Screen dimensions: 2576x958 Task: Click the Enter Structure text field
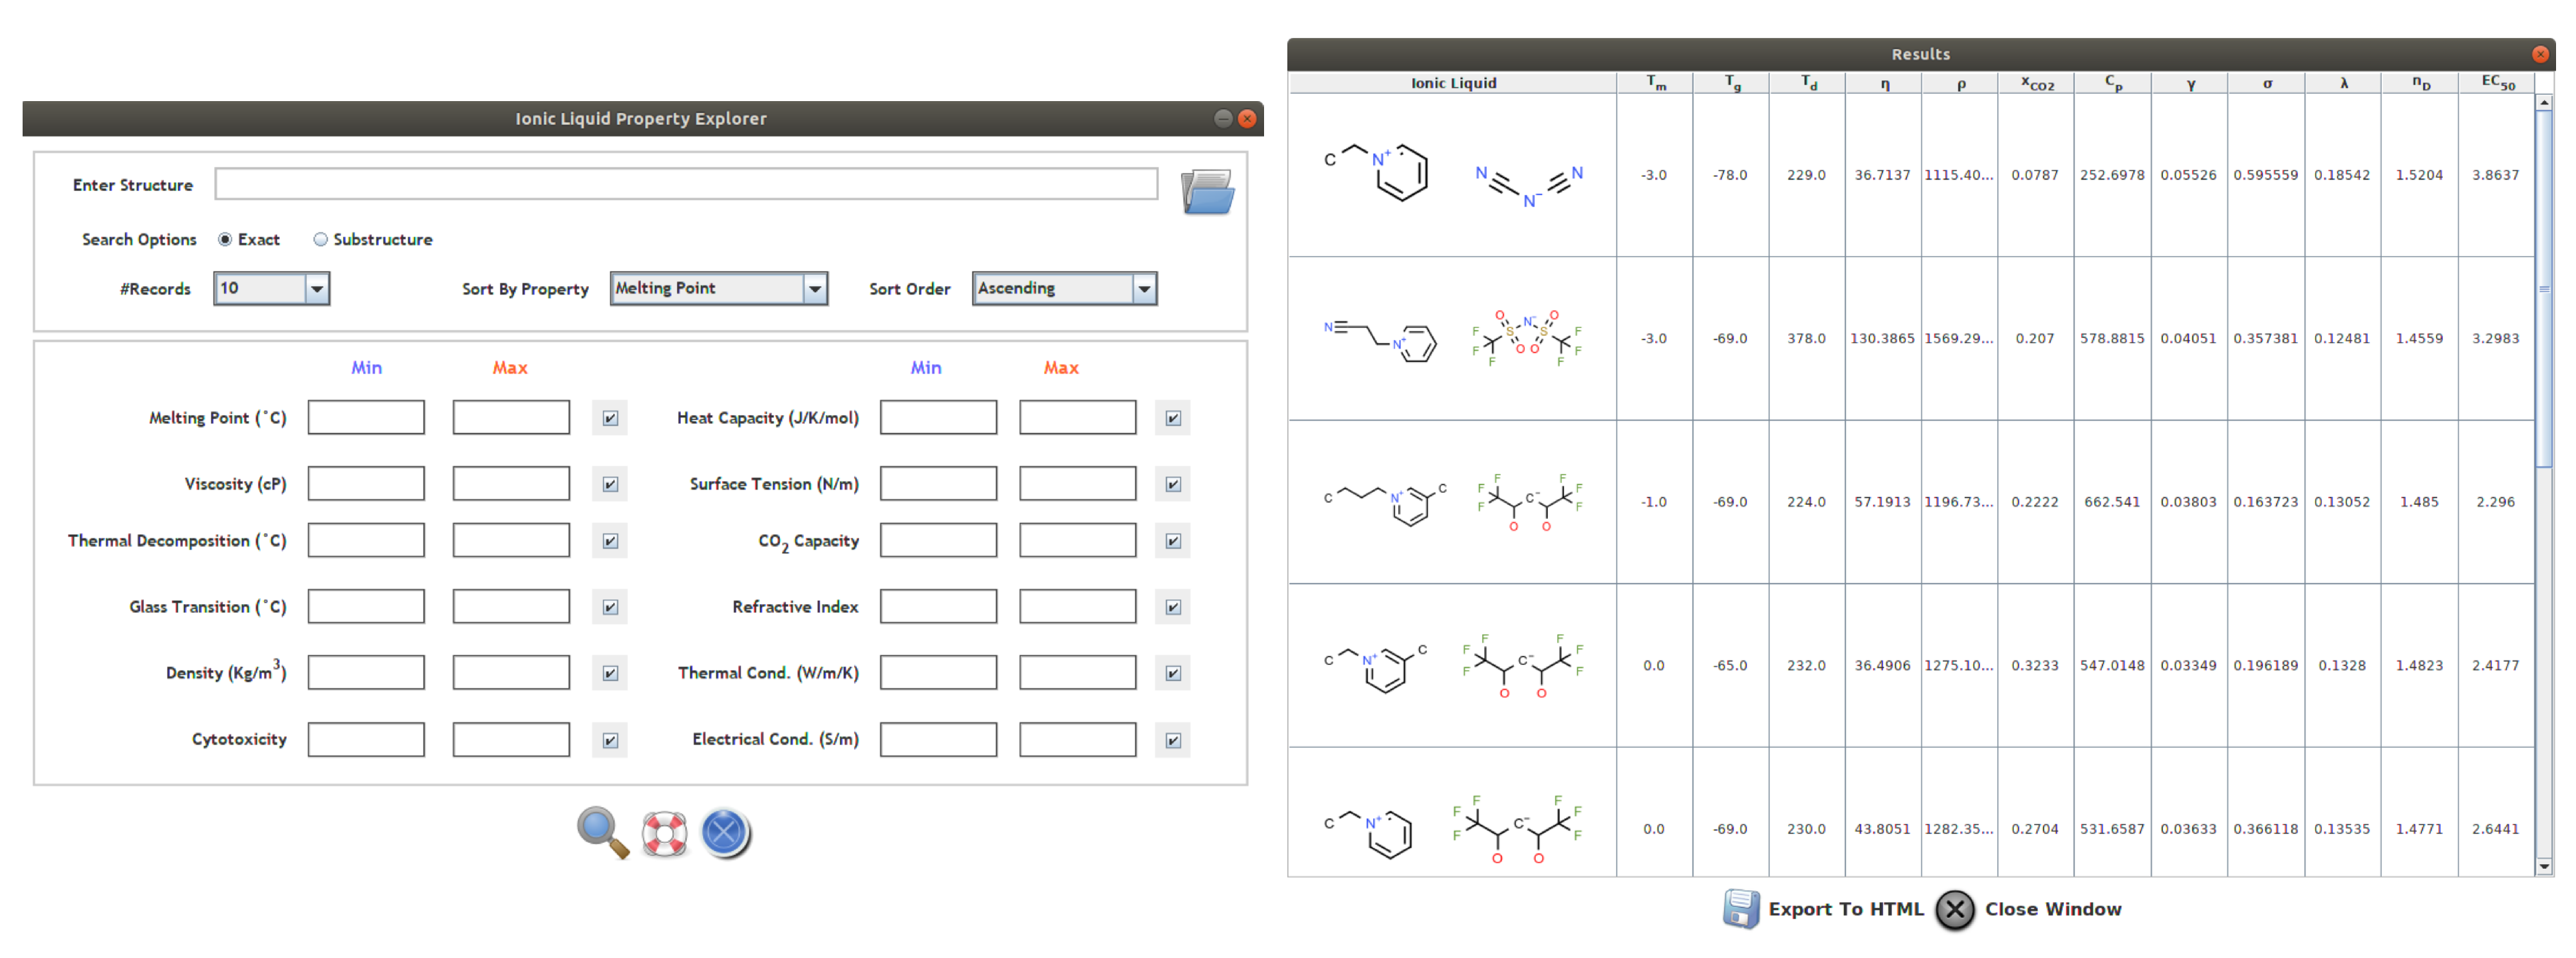[686, 184]
